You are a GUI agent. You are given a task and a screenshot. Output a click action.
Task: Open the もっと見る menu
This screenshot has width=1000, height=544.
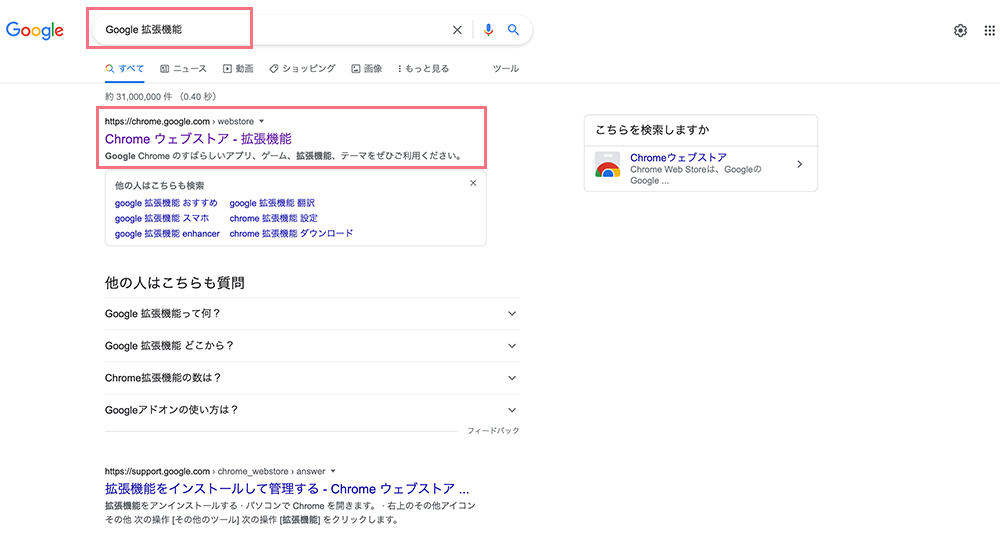(x=423, y=69)
